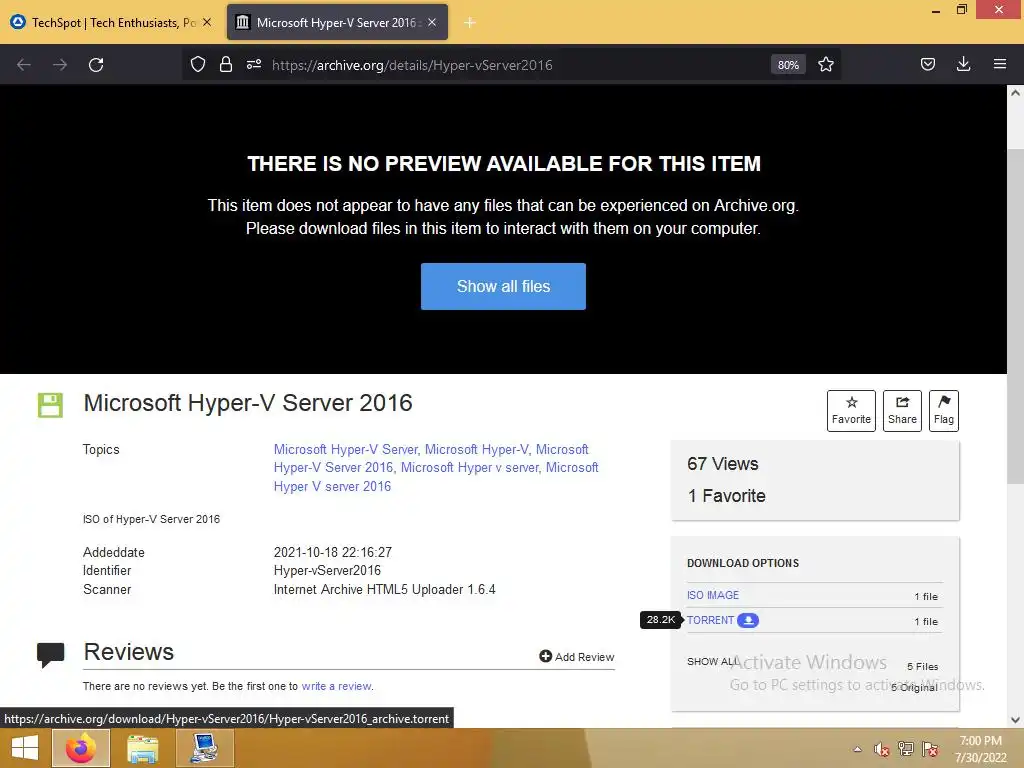Click the Microsoft Hyper-V Server 2016 heading

pyautogui.click(x=248, y=403)
